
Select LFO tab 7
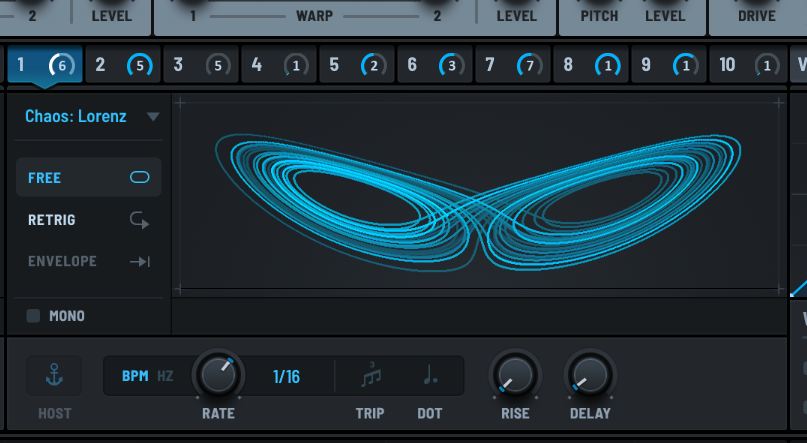point(513,65)
